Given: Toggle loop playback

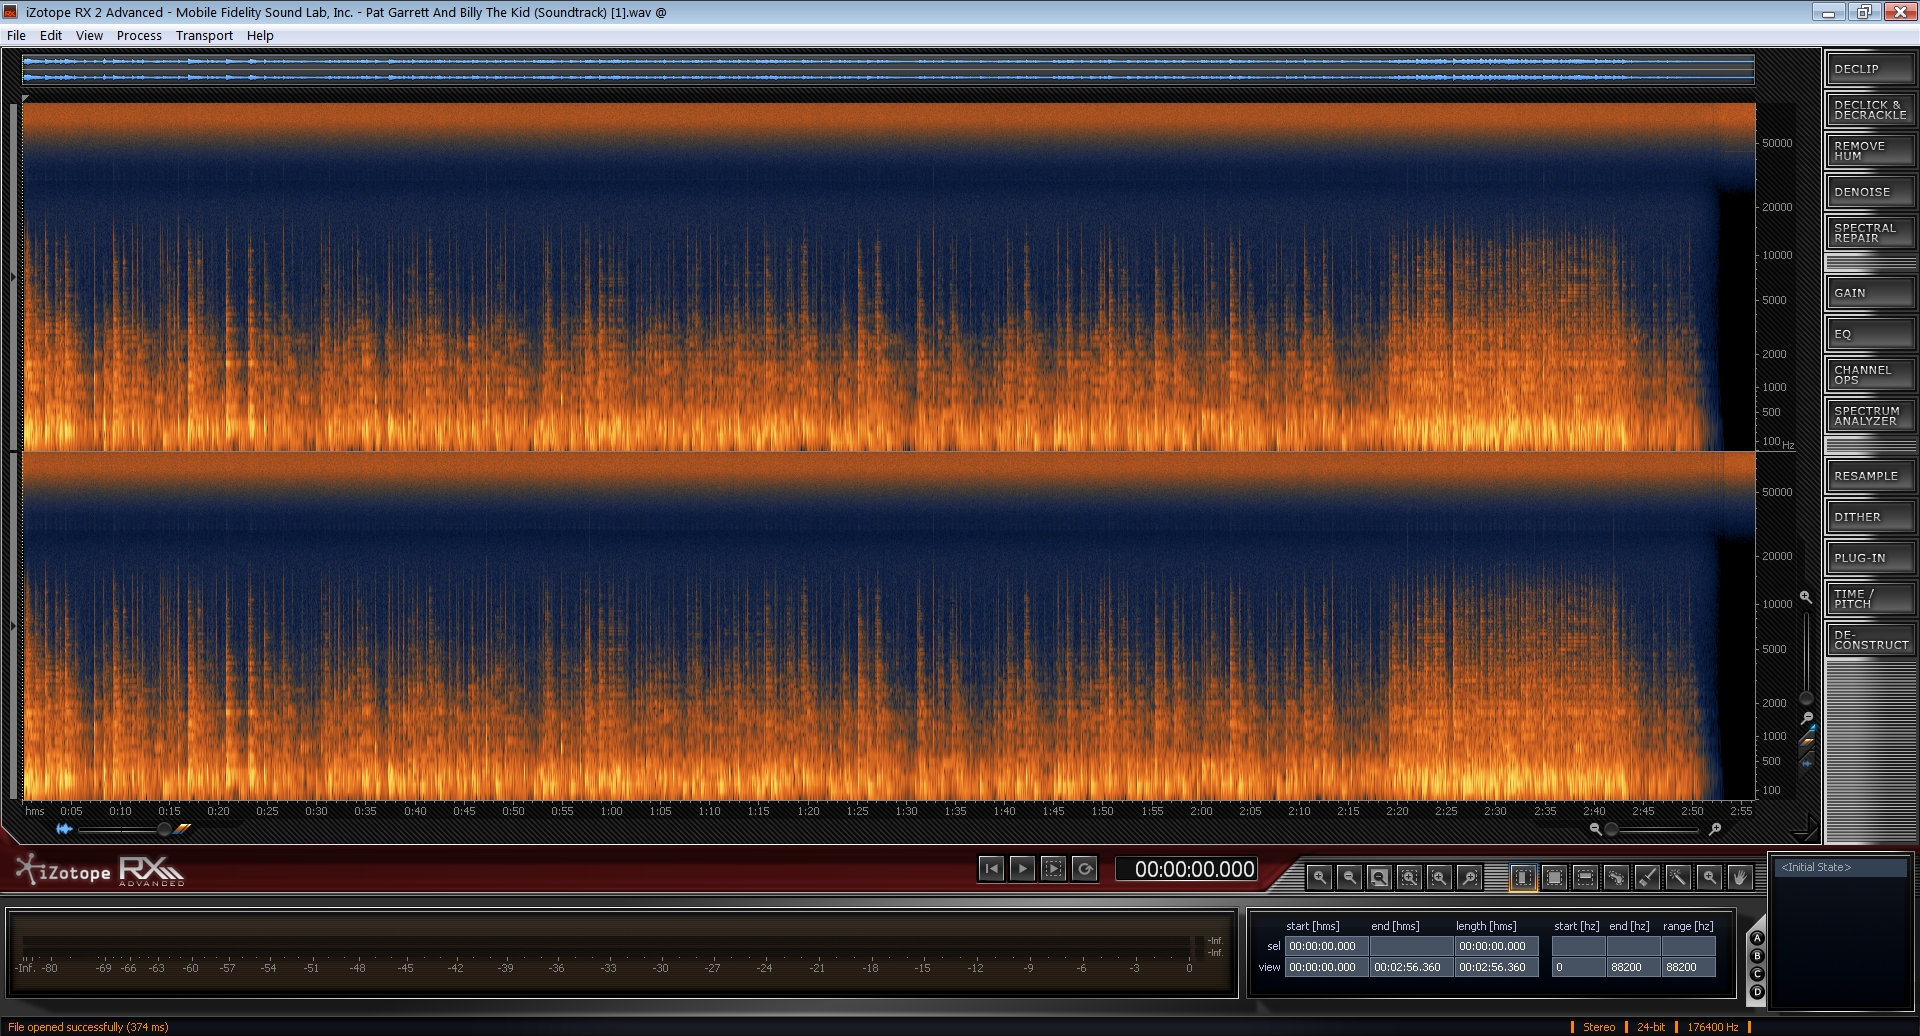Looking at the screenshot, I should (x=1085, y=869).
